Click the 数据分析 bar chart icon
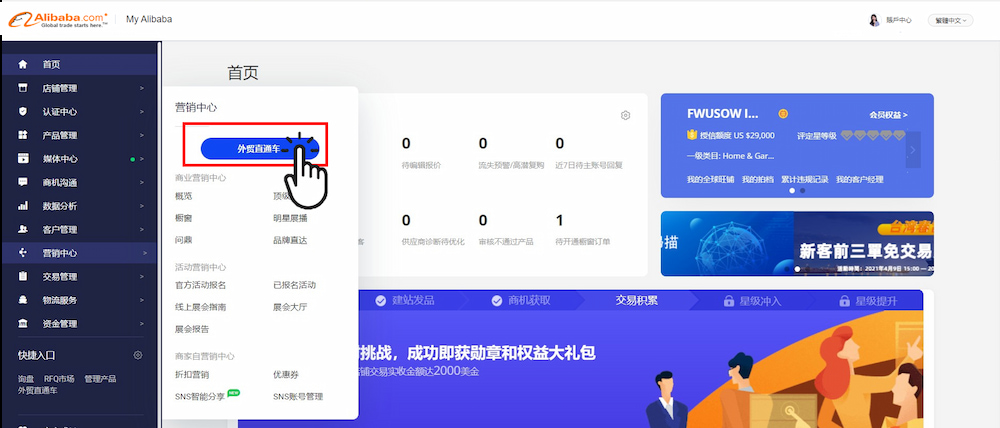Viewport: 1000px width, 428px height. (23, 206)
